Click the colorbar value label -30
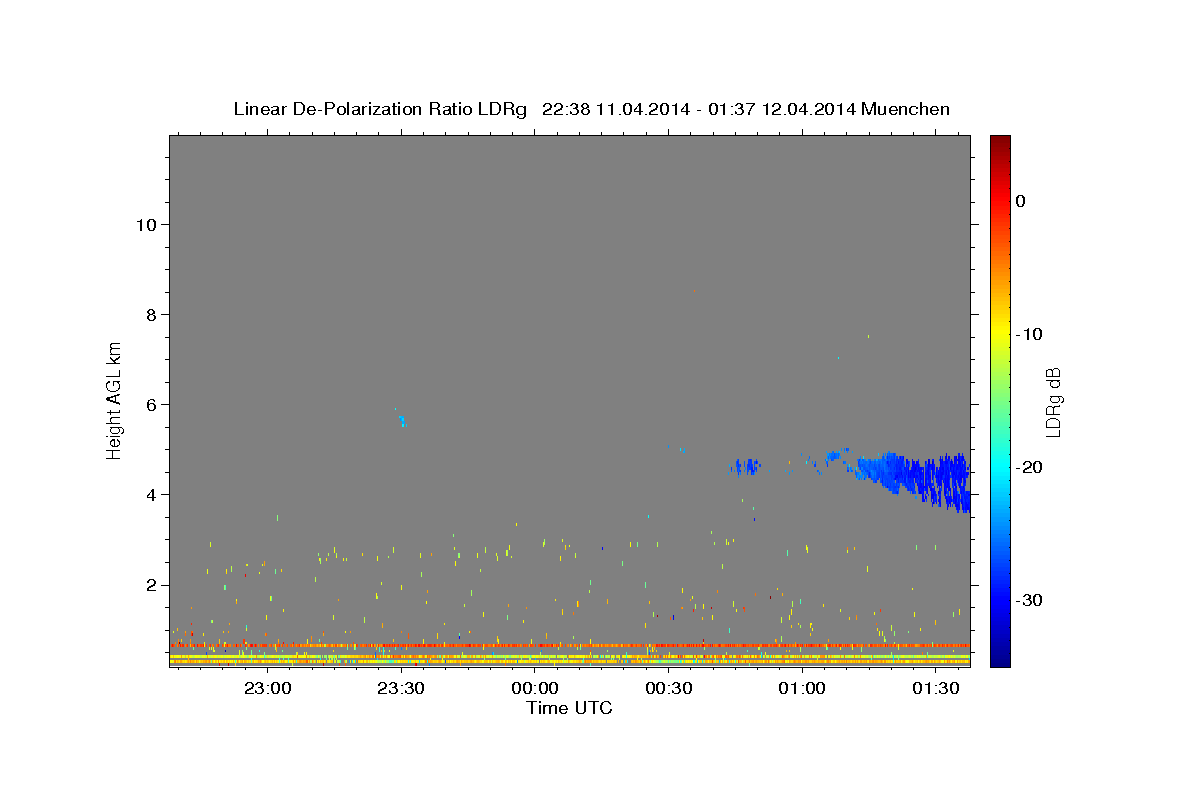Screen dimensions: 1200x800 [1030, 600]
